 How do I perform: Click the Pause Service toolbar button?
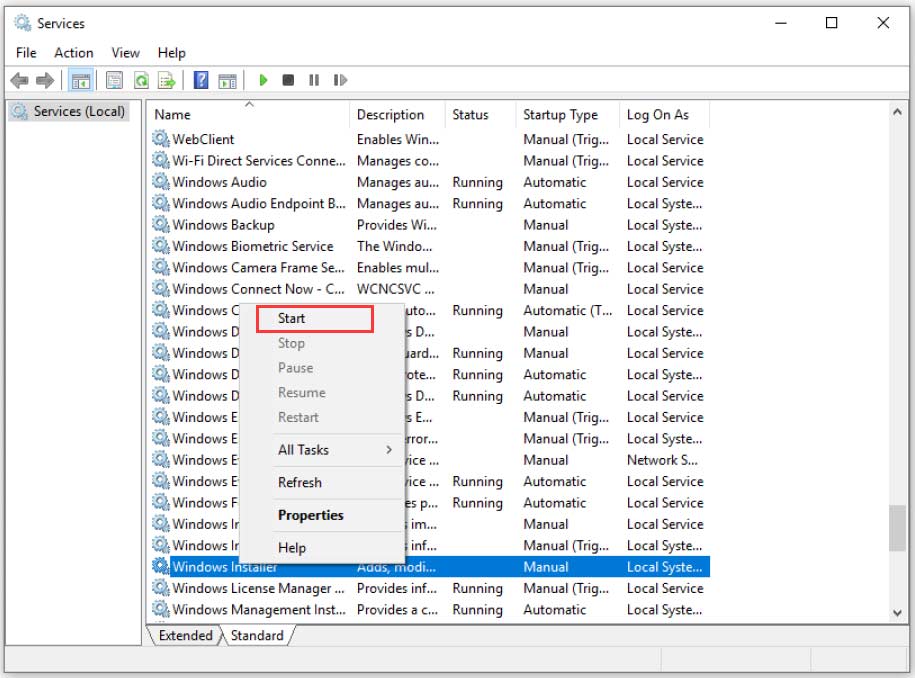click(314, 80)
